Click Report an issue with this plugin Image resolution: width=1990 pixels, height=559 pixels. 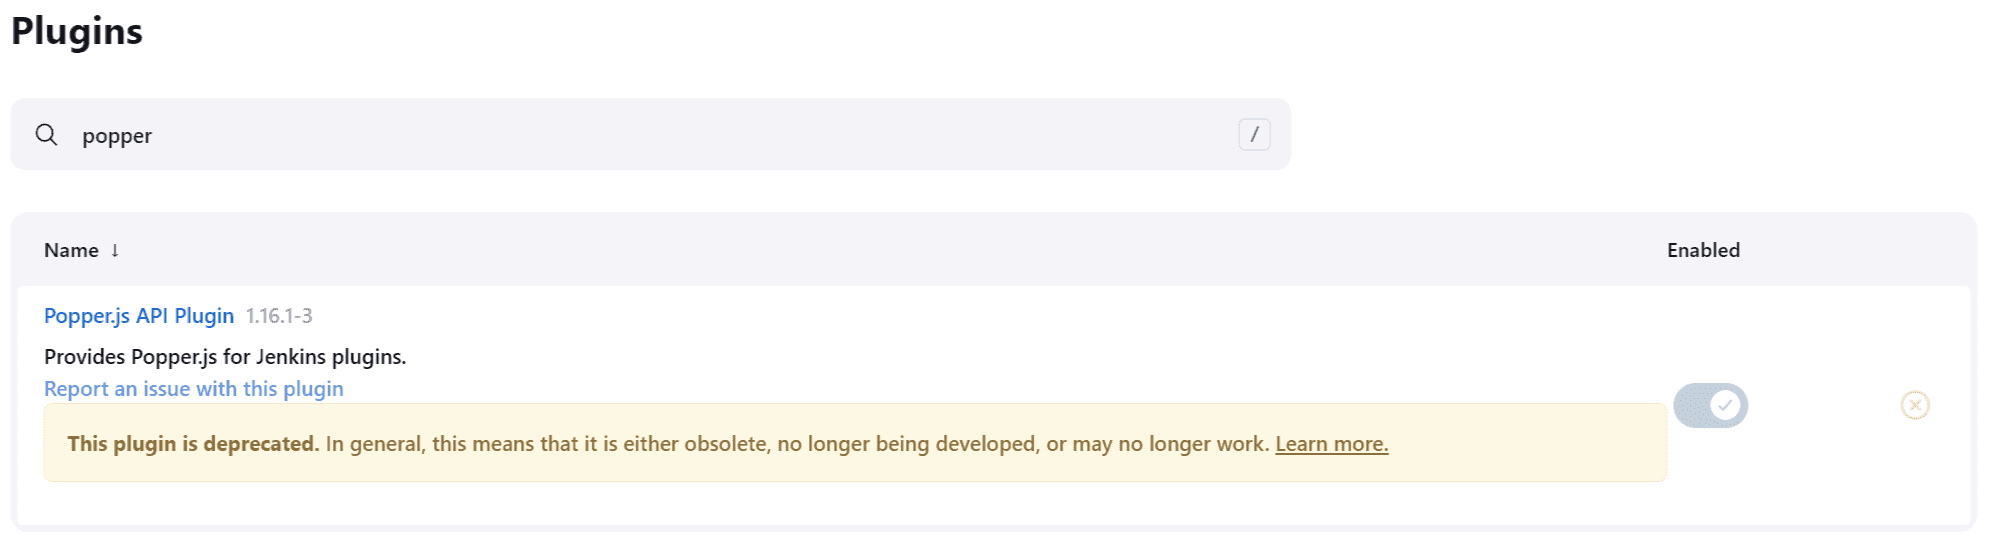[193, 389]
